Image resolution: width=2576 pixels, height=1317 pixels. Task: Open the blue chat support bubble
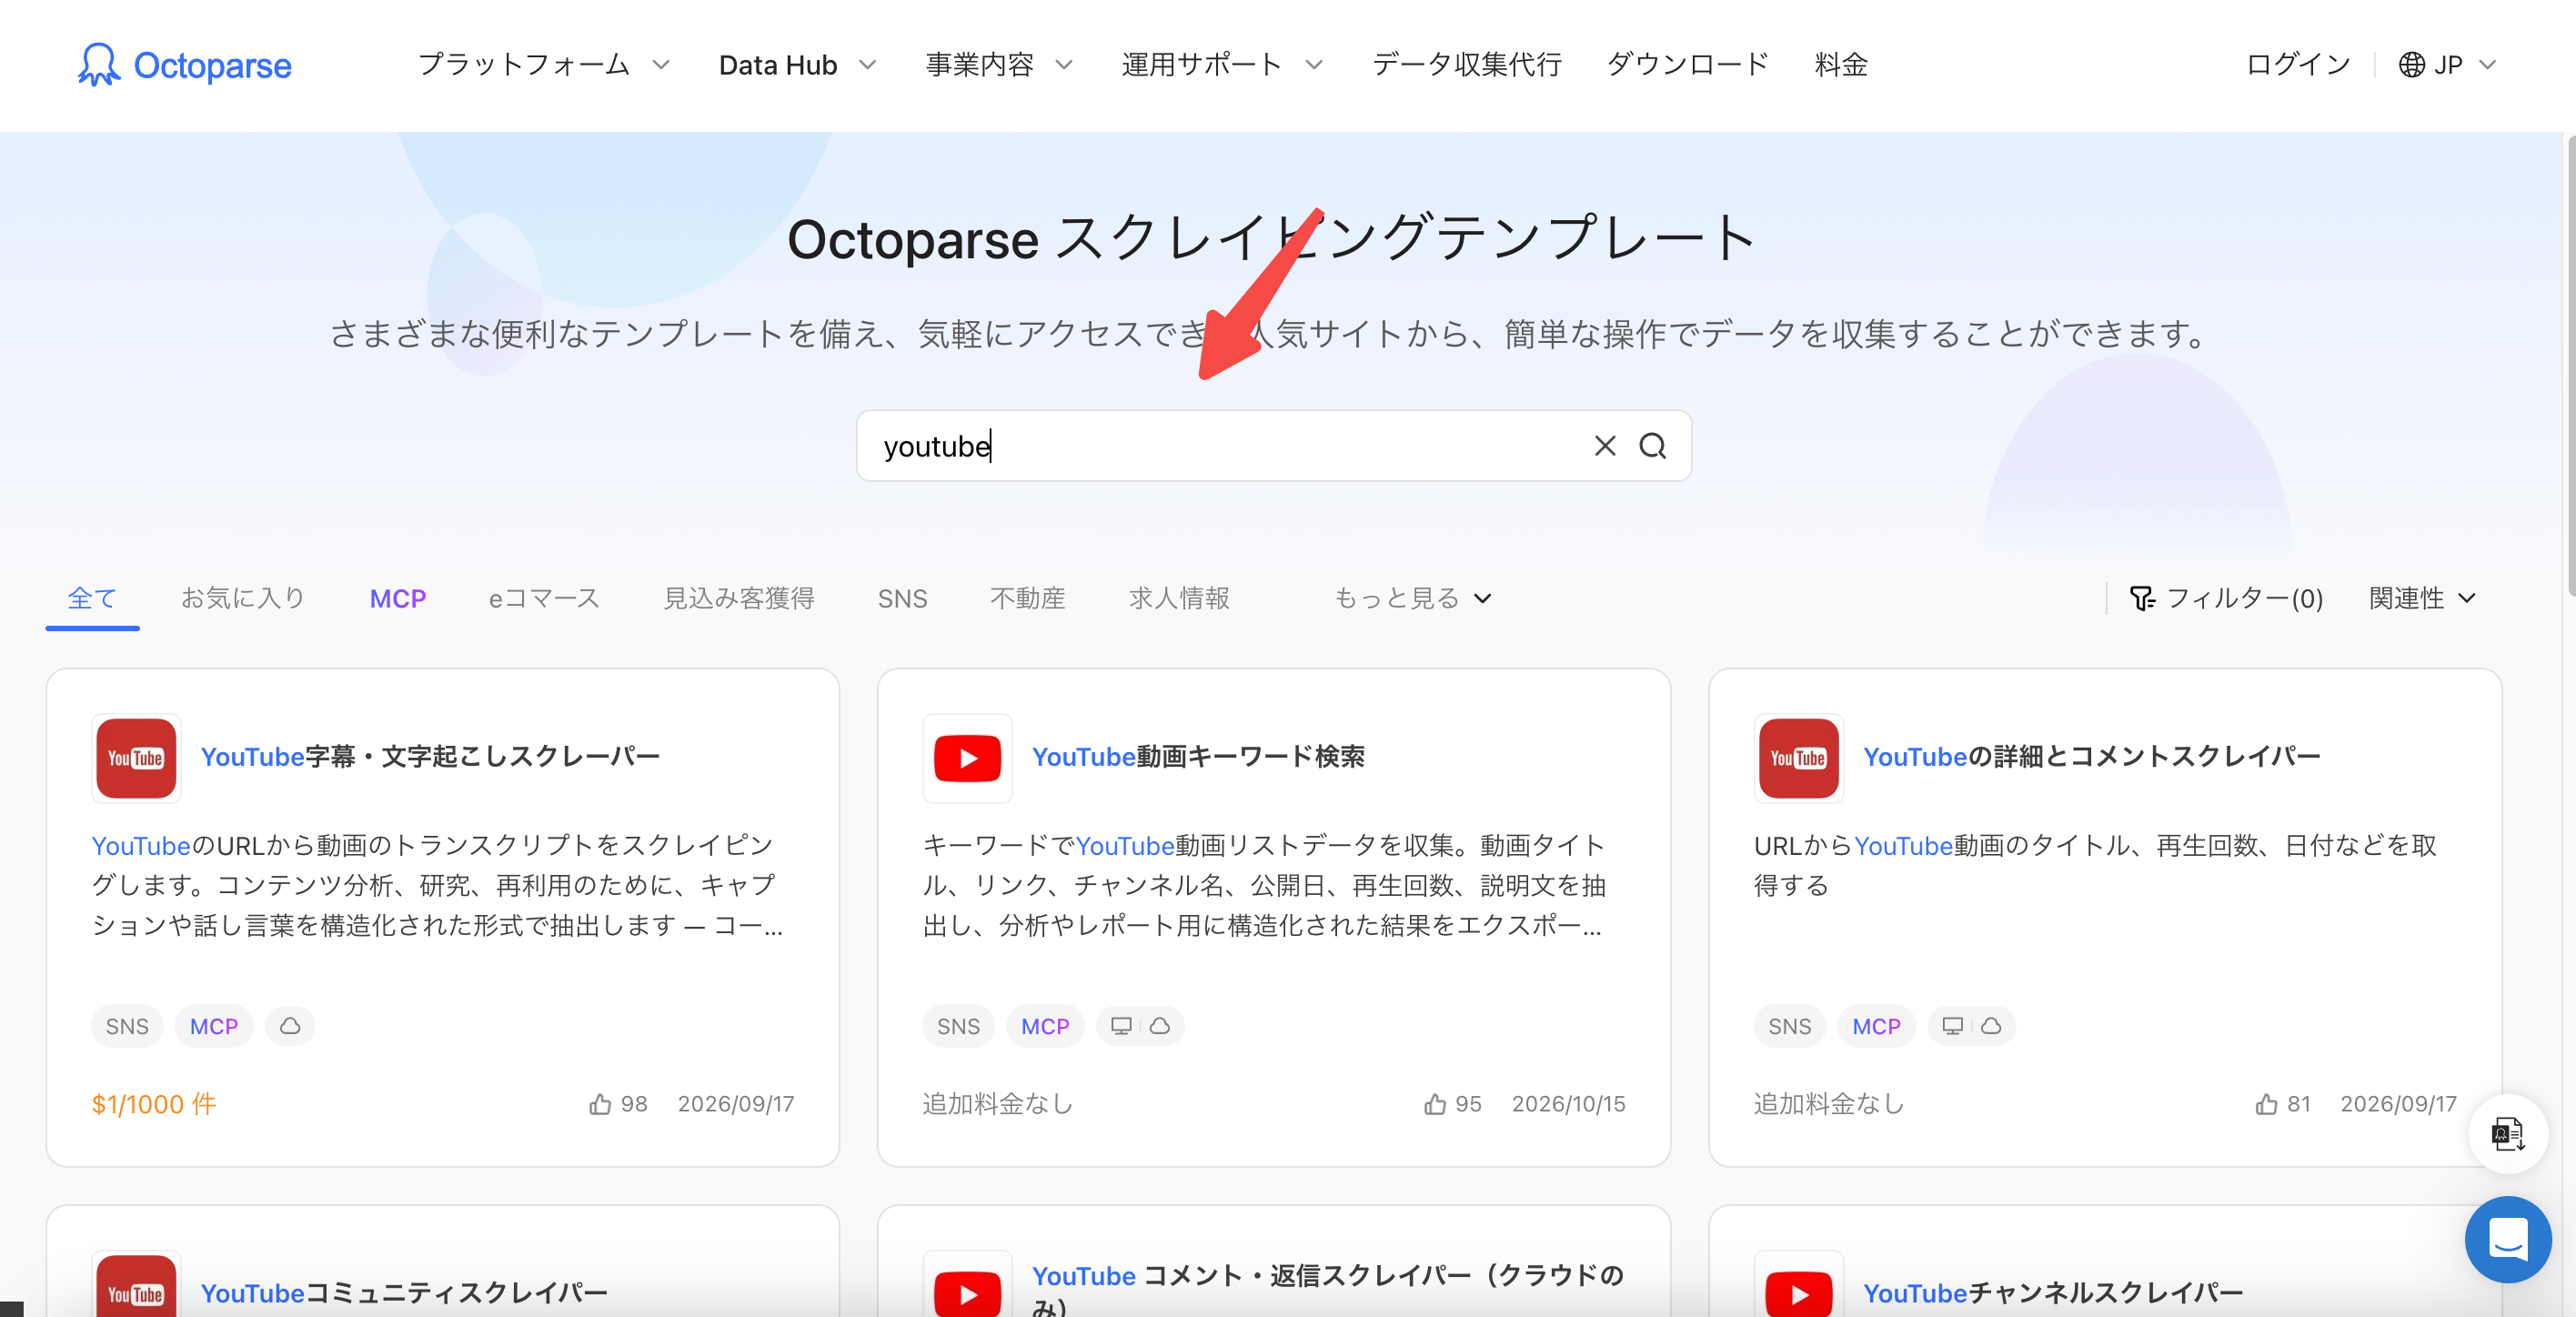2507,1239
